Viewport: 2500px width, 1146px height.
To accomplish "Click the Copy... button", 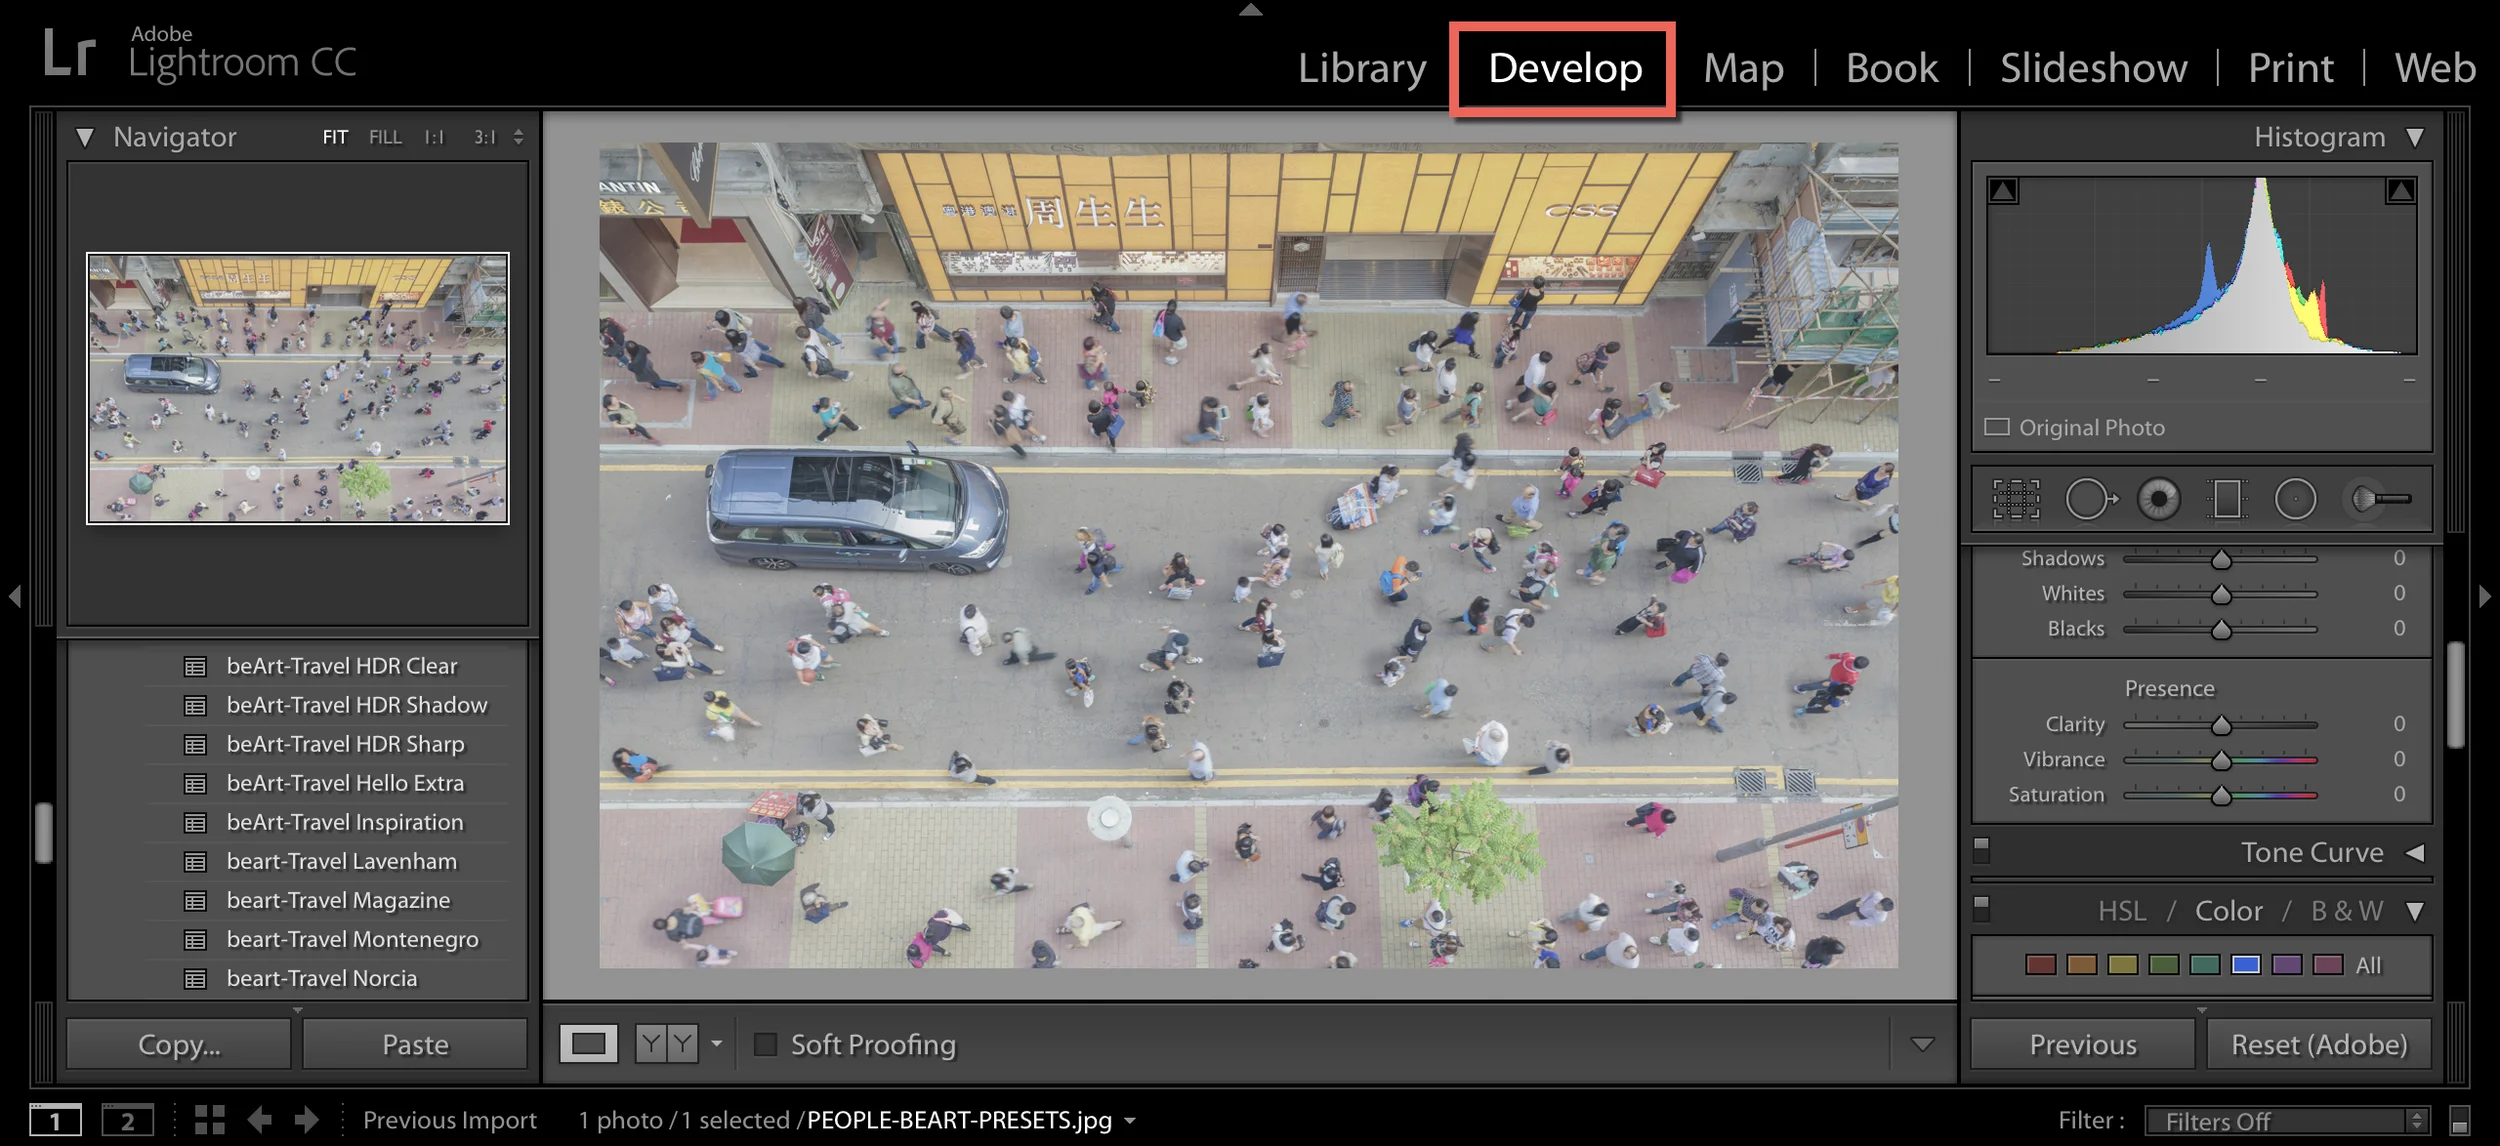I will pos(179,1044).
